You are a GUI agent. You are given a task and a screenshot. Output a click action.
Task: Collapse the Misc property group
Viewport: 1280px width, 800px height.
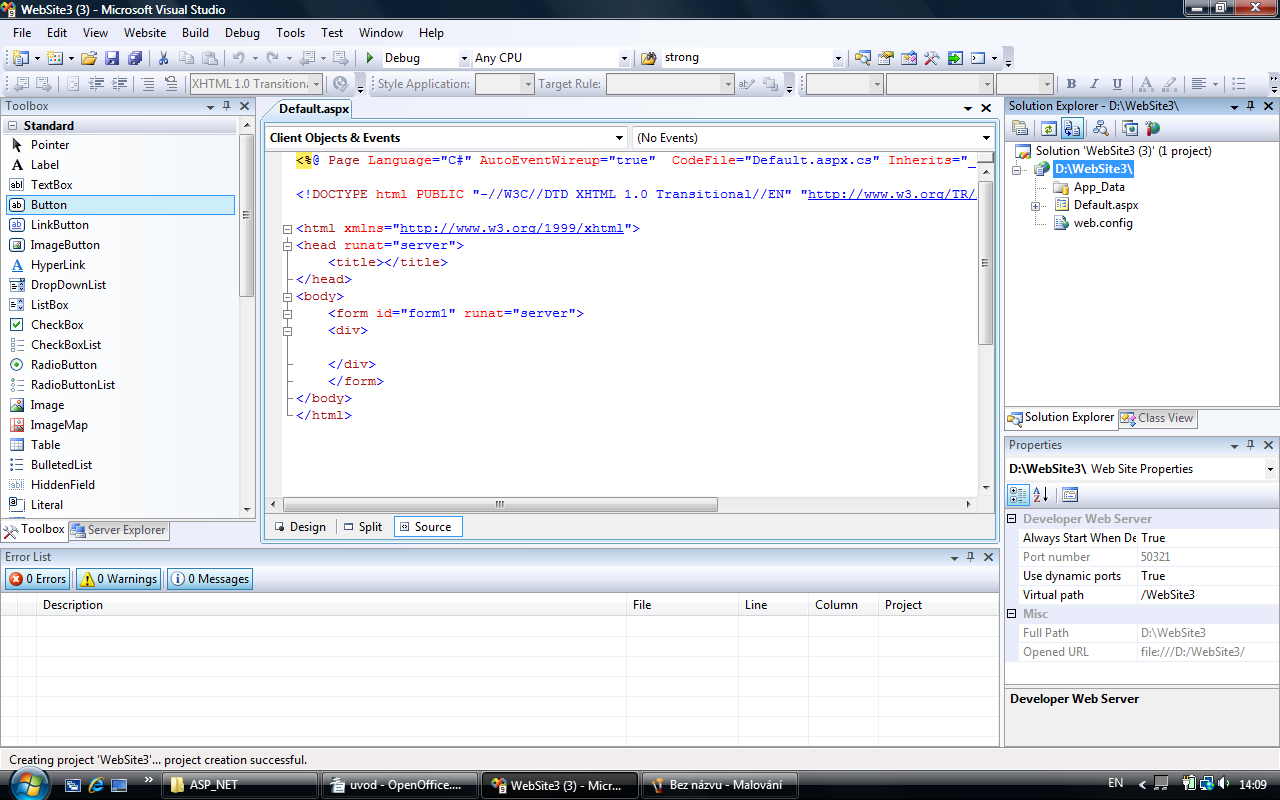pos(1011,614)
